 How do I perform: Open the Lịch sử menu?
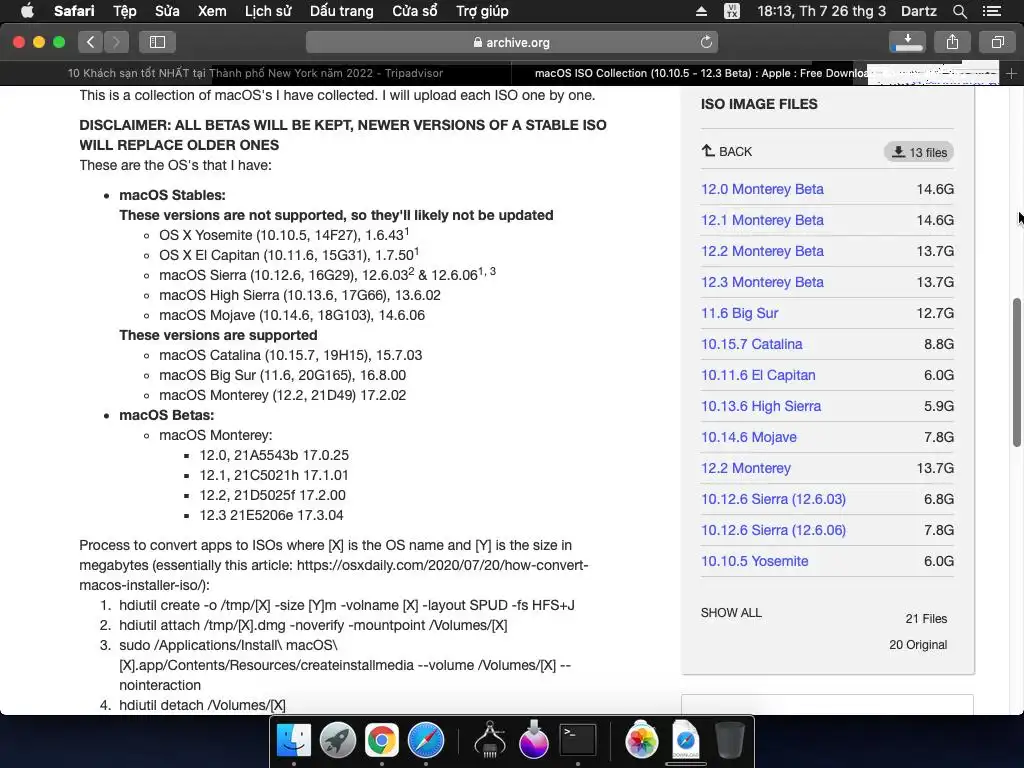268,11
